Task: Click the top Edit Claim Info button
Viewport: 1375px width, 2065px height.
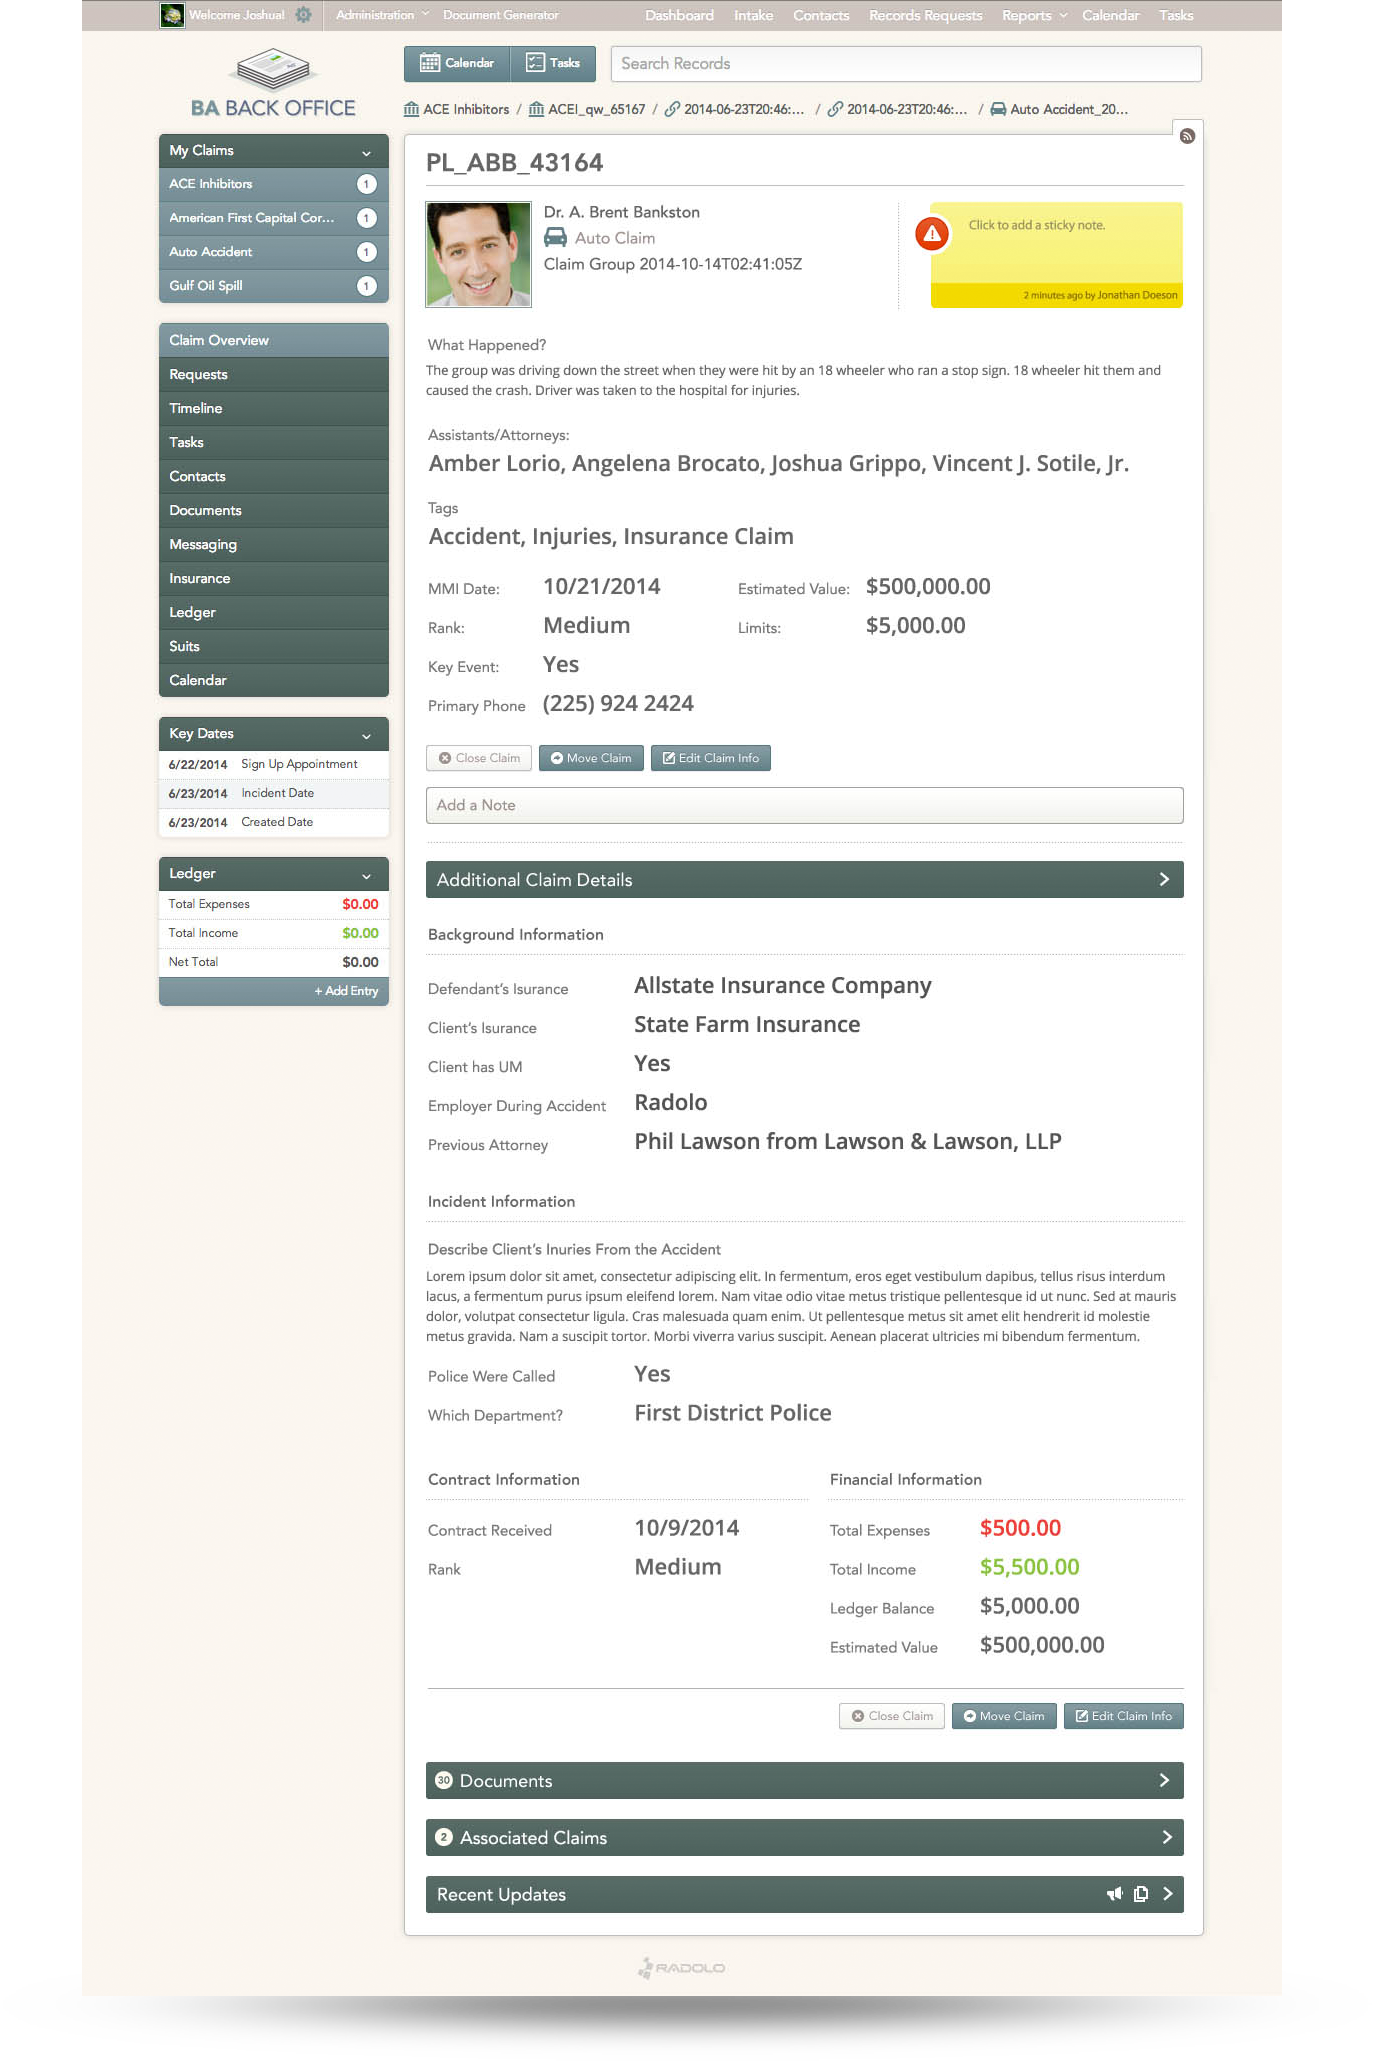Action: point(710,758)
